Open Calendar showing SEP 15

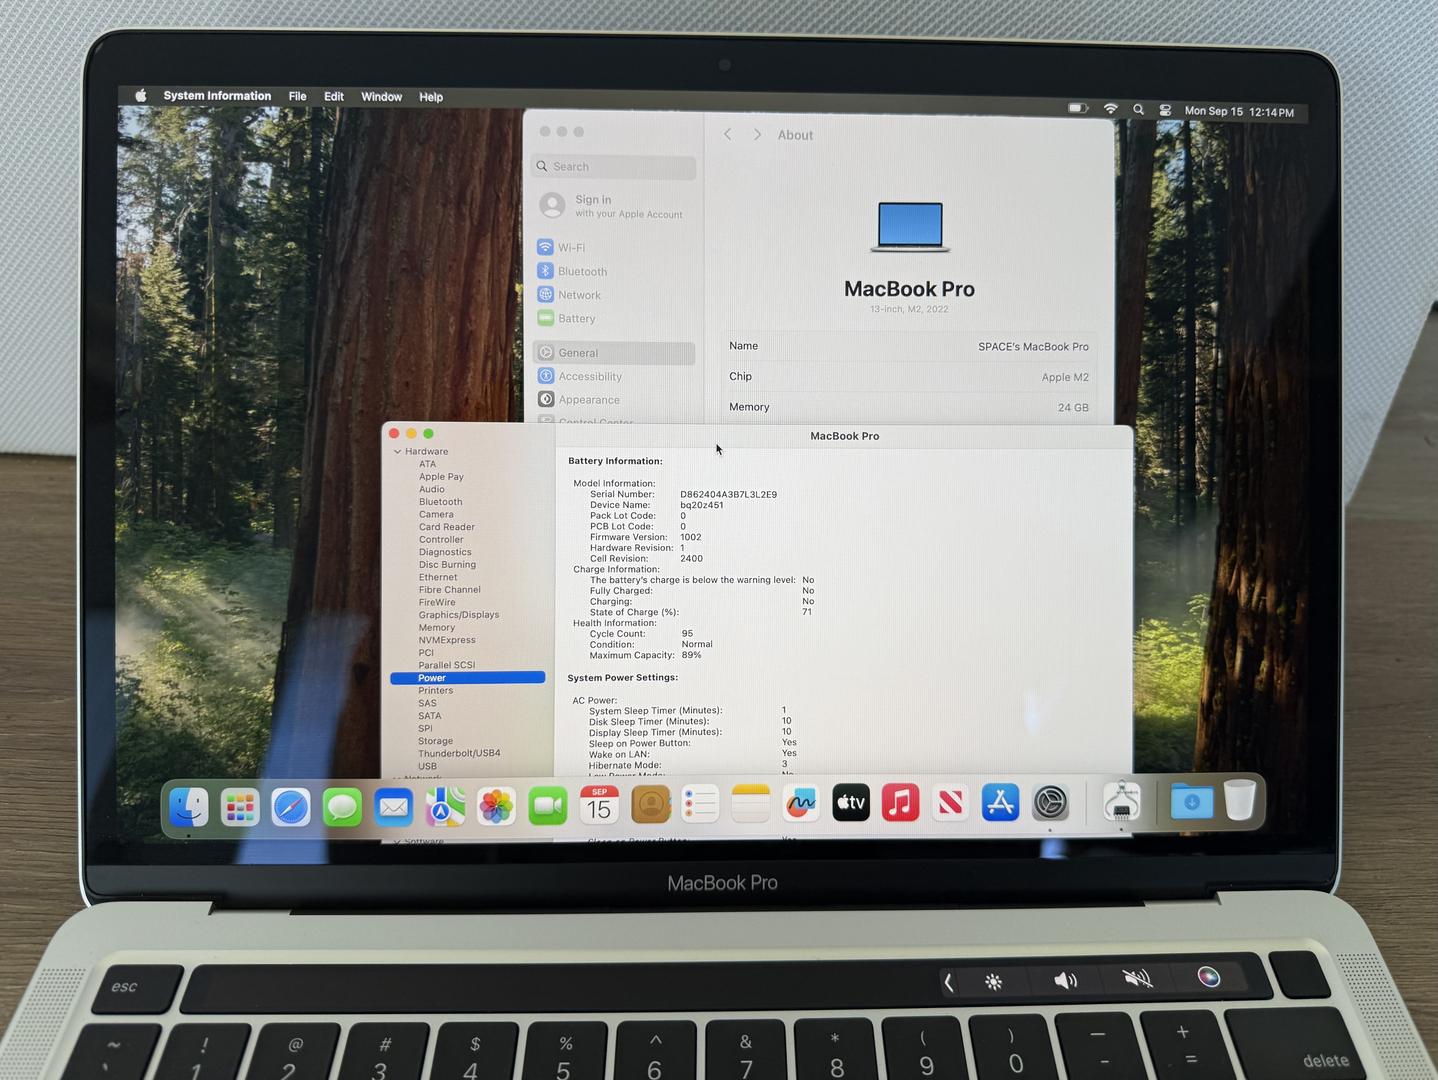[599, 805]
